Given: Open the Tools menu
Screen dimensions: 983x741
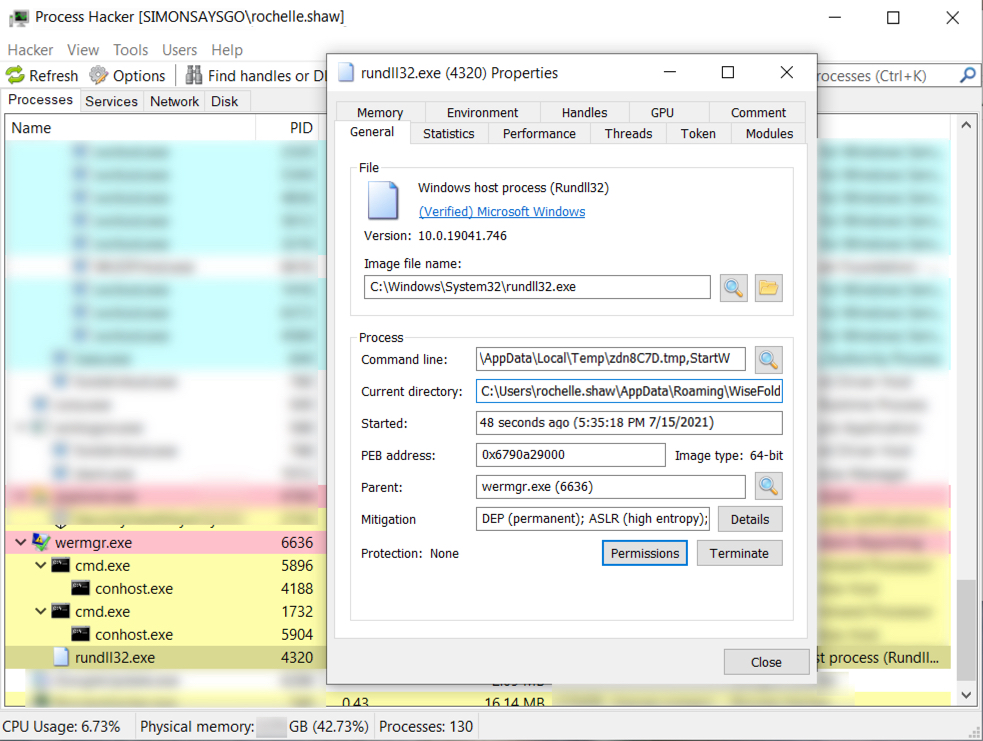Looking at the screenshot, I should 130,50.
